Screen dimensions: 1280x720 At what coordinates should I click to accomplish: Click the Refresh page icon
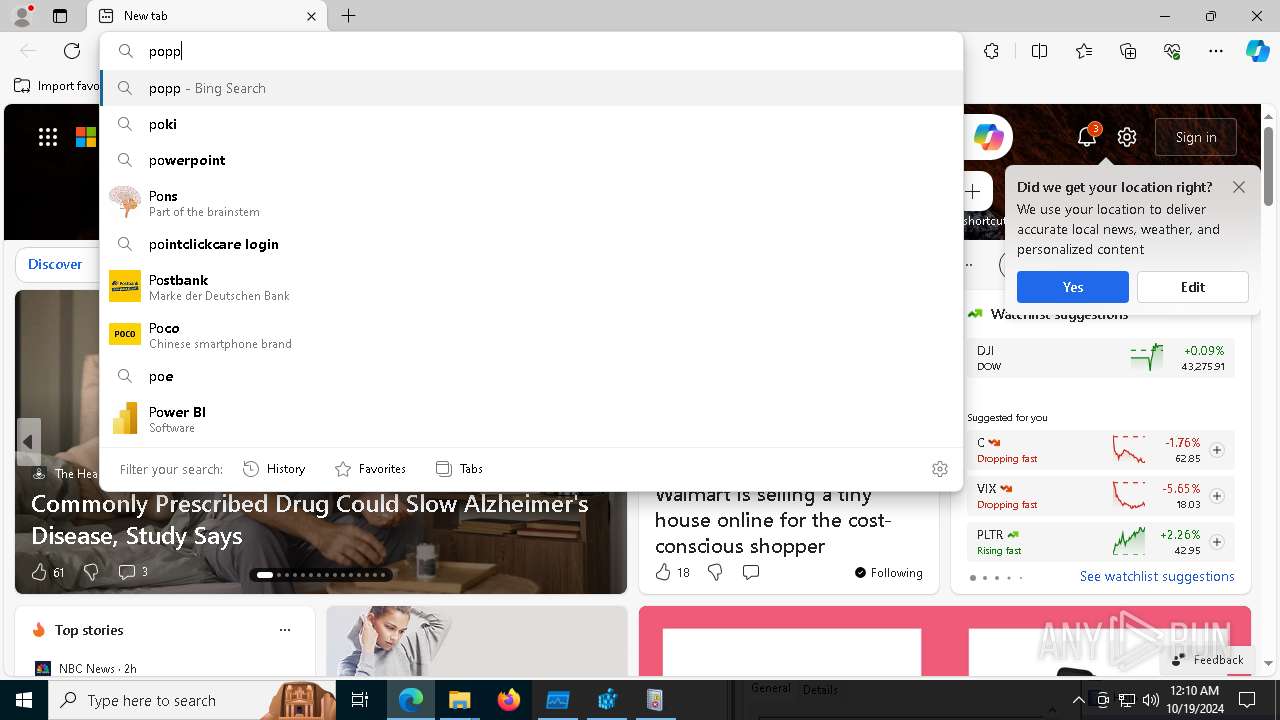pyautogui.click(x=72, y=51)
